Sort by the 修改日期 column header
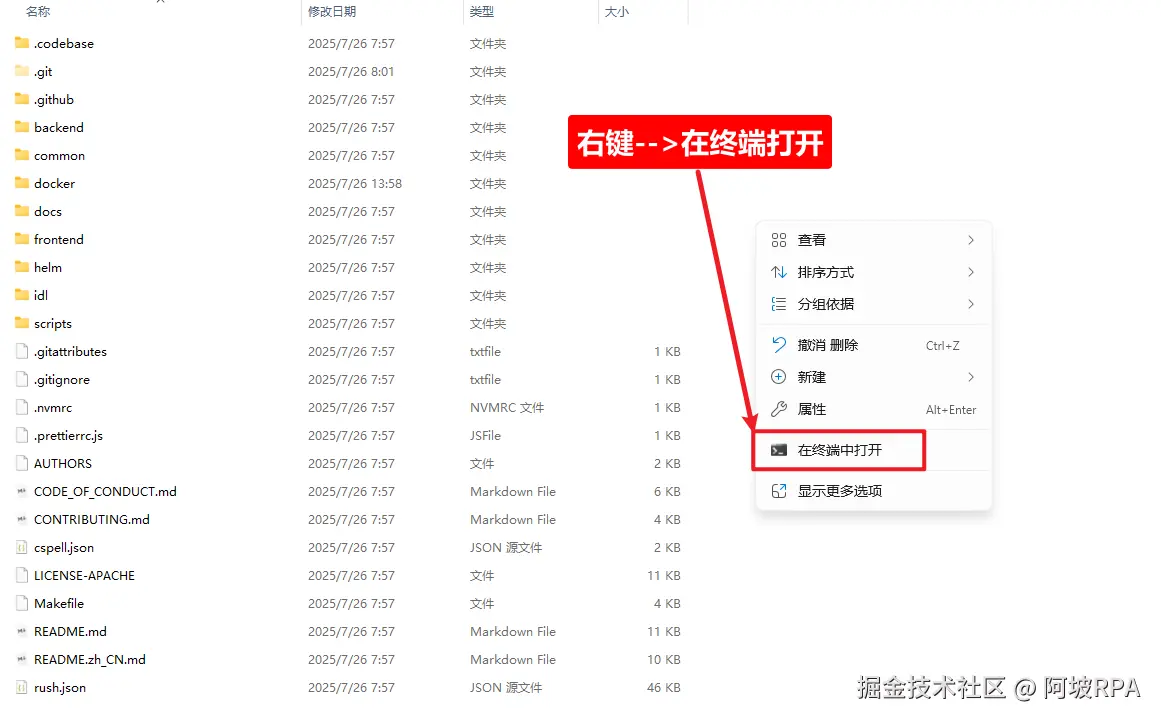Screen dimensions: 1161x722 tap(332, 12)
